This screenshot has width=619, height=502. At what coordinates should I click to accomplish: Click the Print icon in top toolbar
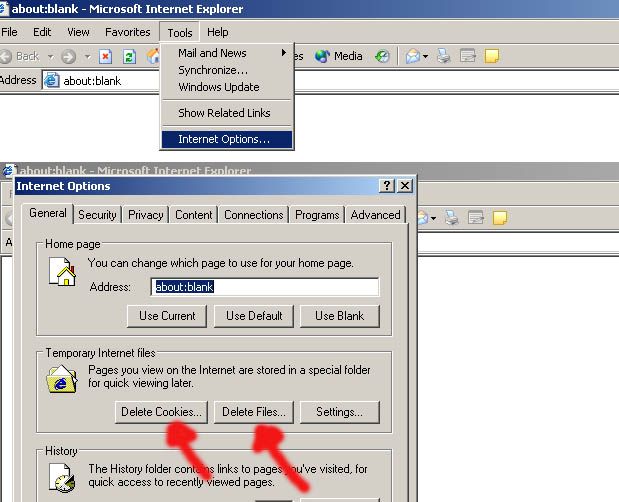(x=443, y=56)
